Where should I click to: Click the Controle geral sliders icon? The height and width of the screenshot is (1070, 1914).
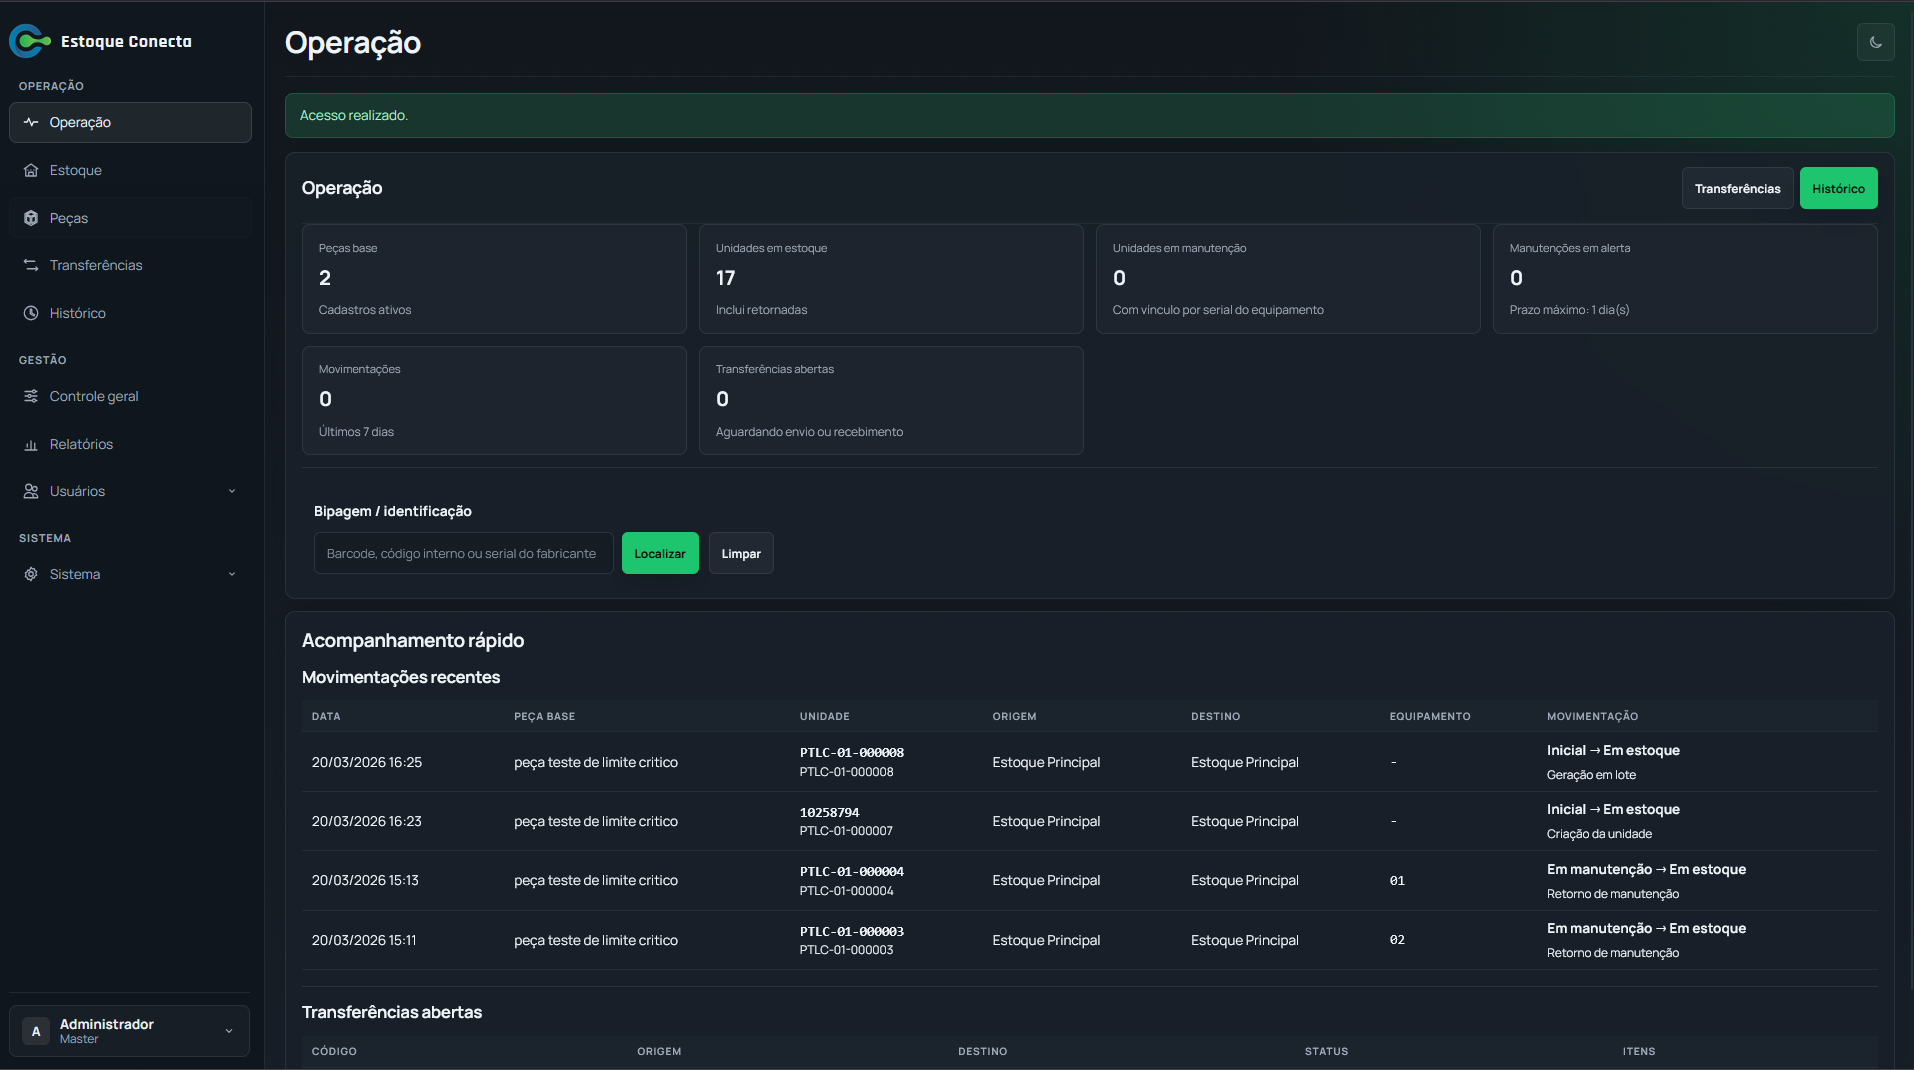point(31,396)
